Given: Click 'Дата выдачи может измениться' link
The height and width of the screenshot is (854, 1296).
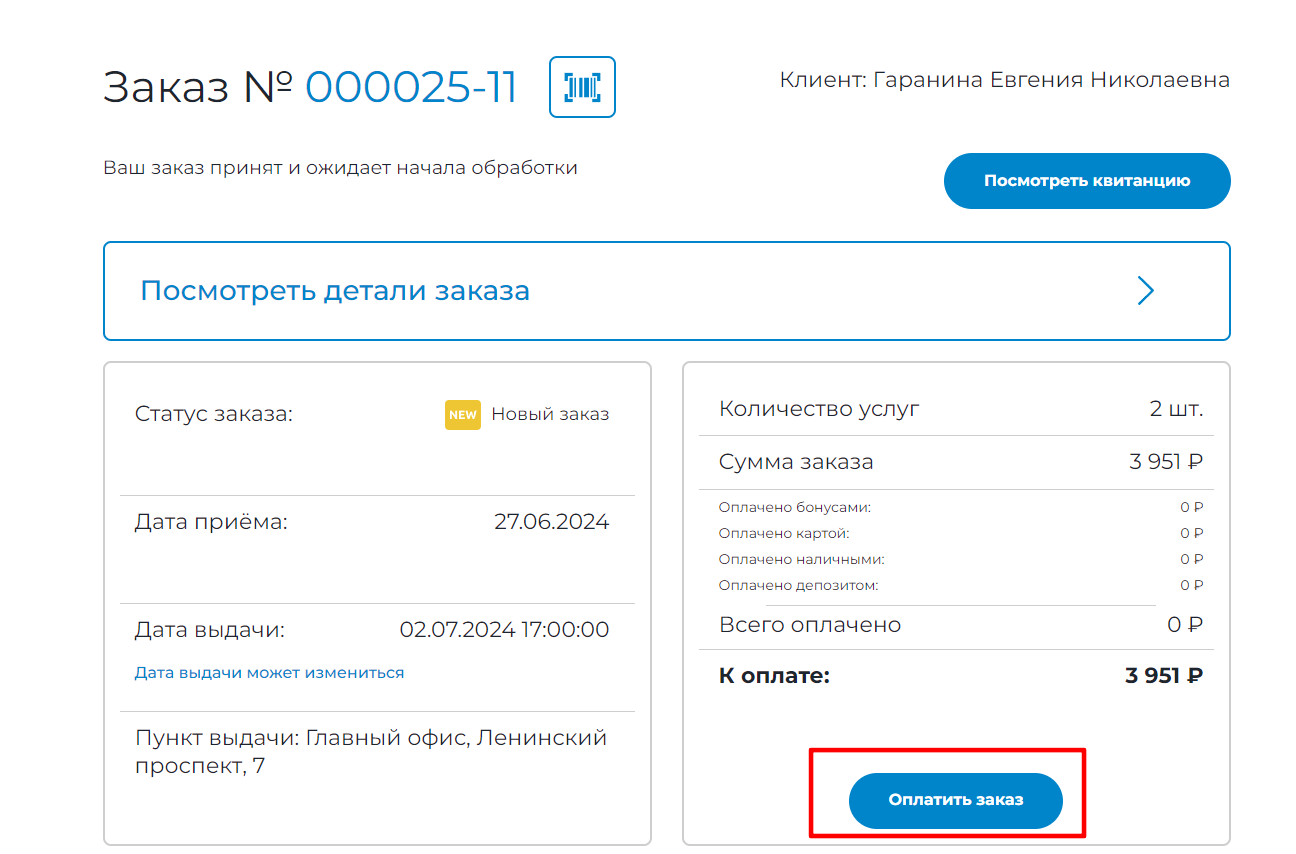Looking at the screenshot, I should point(269,673).
